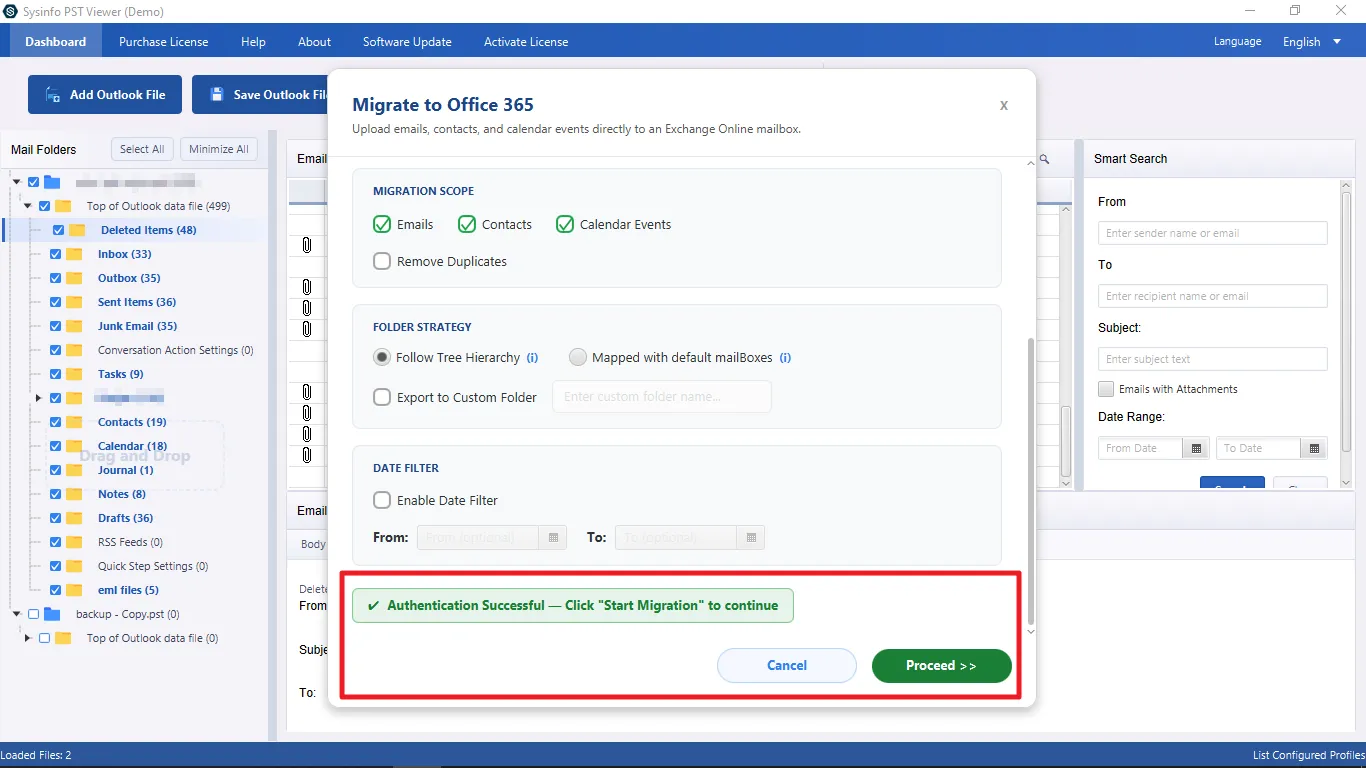
Task: Collapse the backup - Copy.pst node
Action: pyautogui.click(x=16, y=614)
